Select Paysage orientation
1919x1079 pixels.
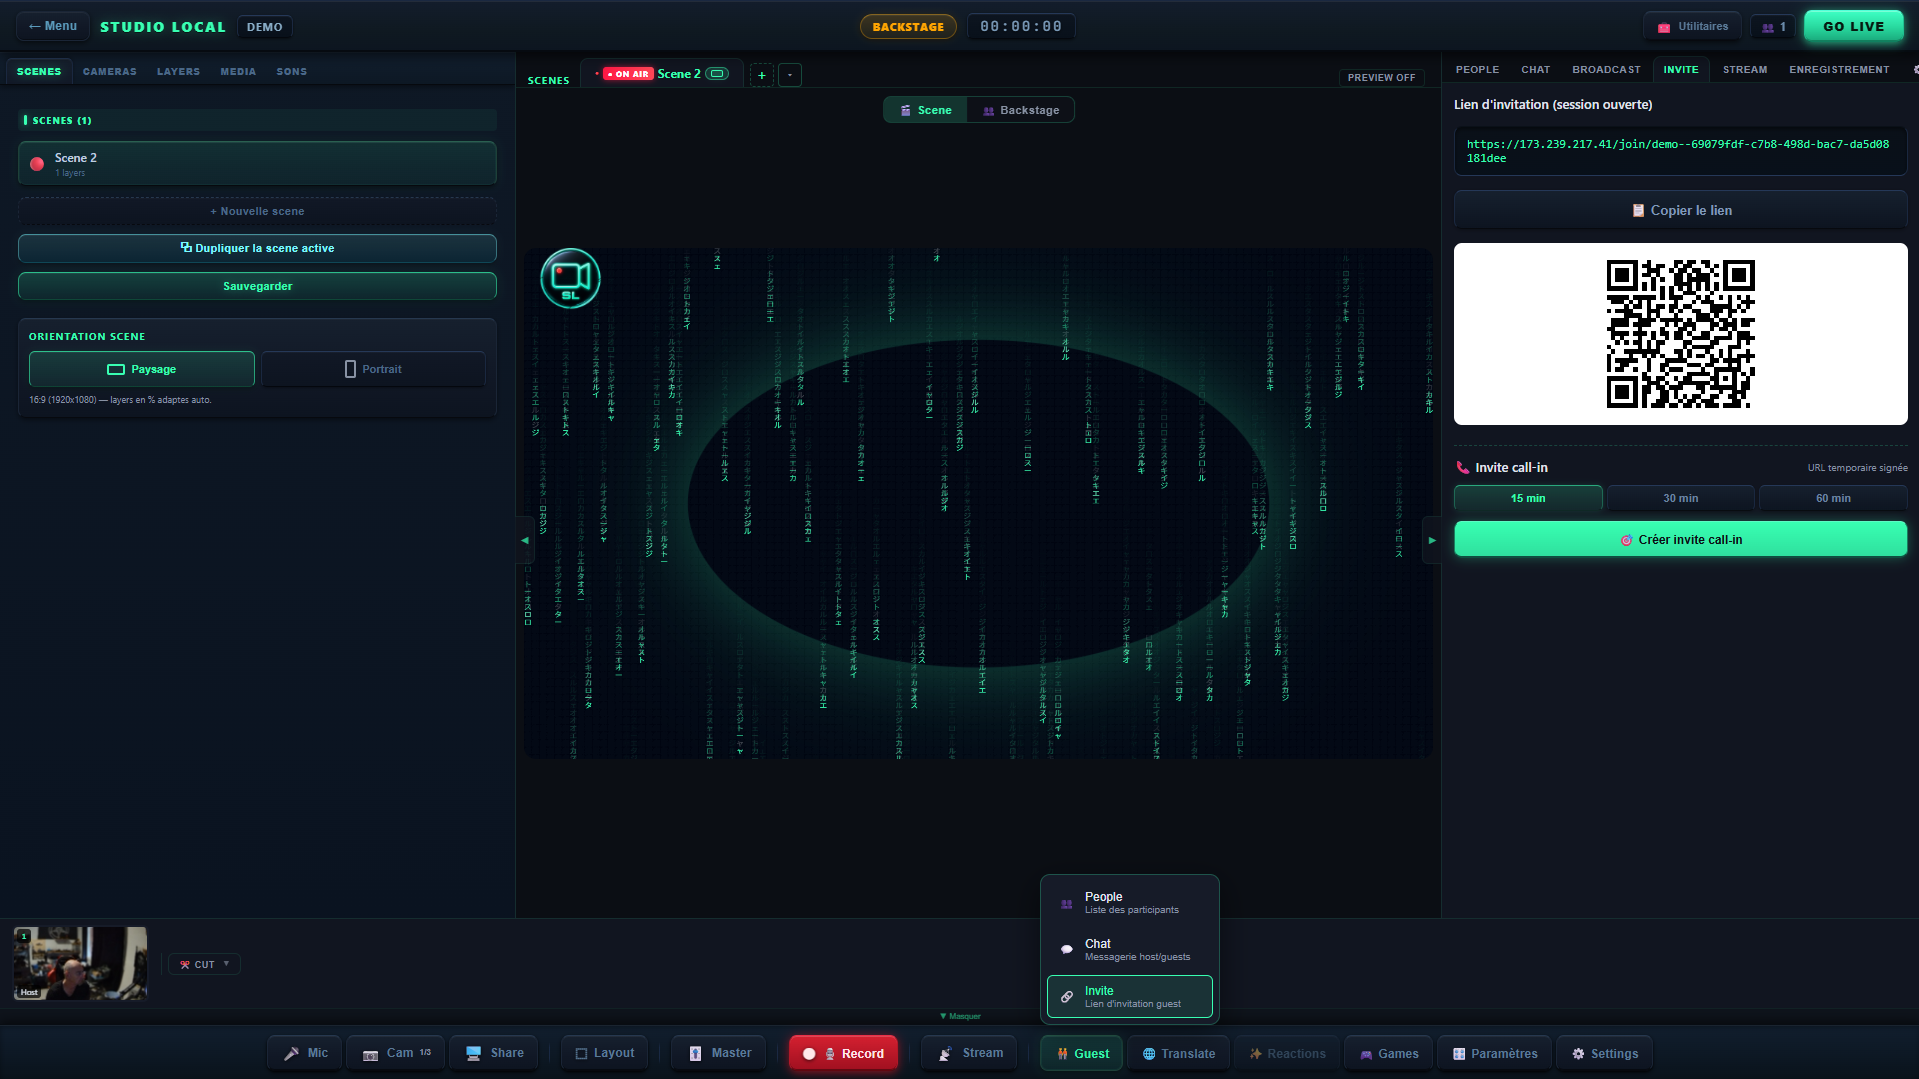tap(142, 369)
